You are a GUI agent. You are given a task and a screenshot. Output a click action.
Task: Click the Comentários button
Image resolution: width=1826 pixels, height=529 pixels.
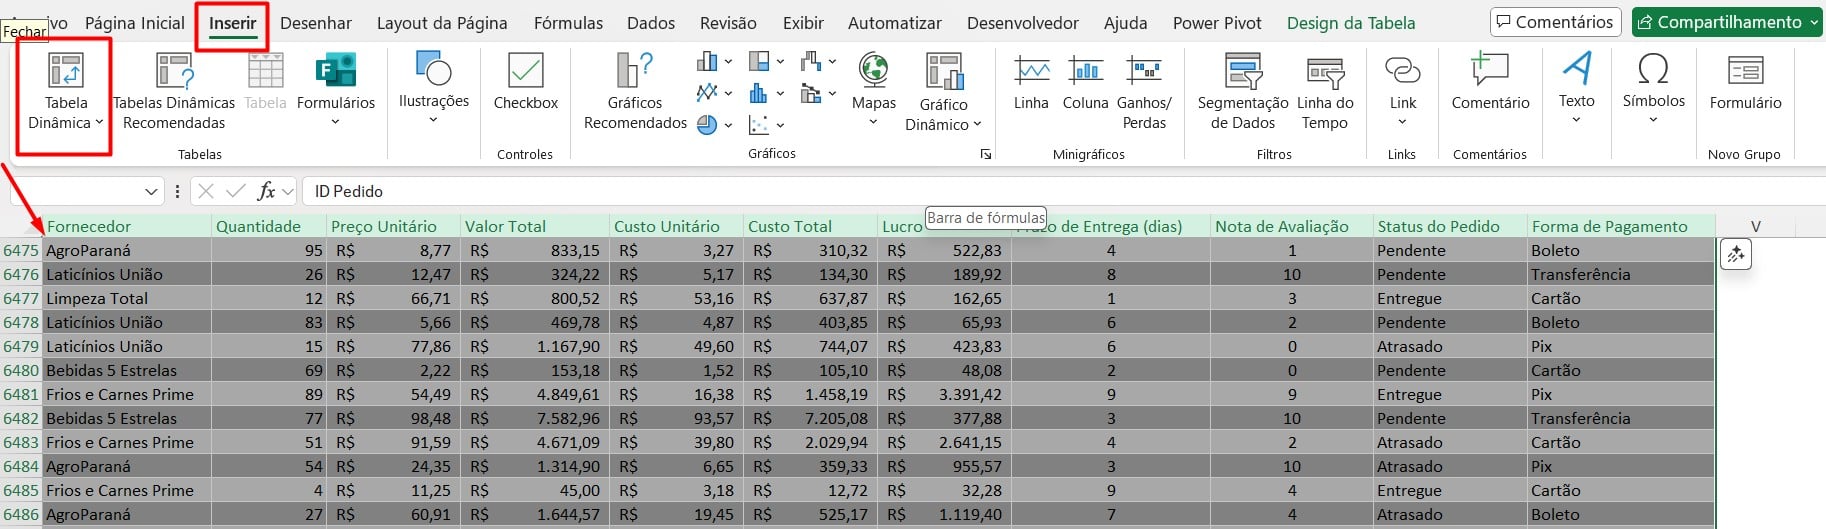(1554, 22)
